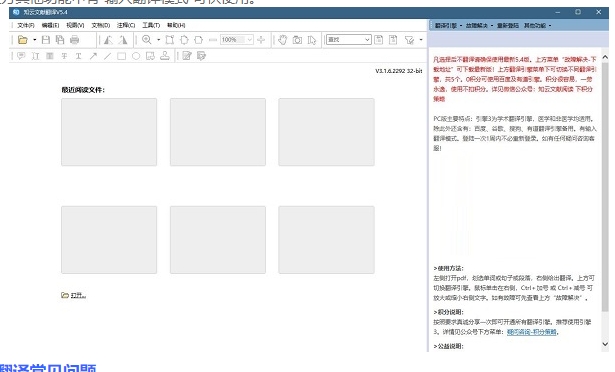Open the 积分策略 hyperlink in translation panel

click(531, 332)
